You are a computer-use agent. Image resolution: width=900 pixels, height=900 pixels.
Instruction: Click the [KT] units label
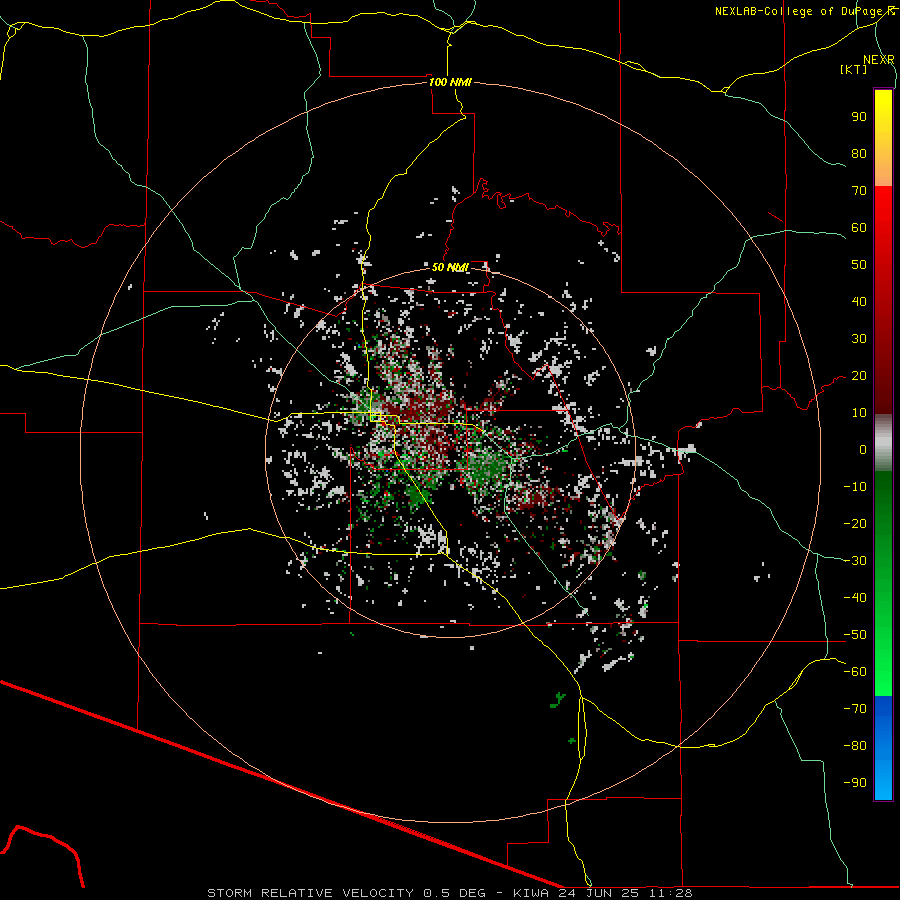(854, 69)
